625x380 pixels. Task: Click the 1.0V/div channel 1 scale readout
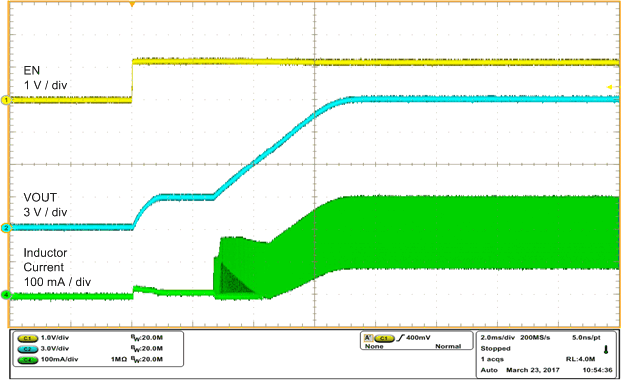55,338
